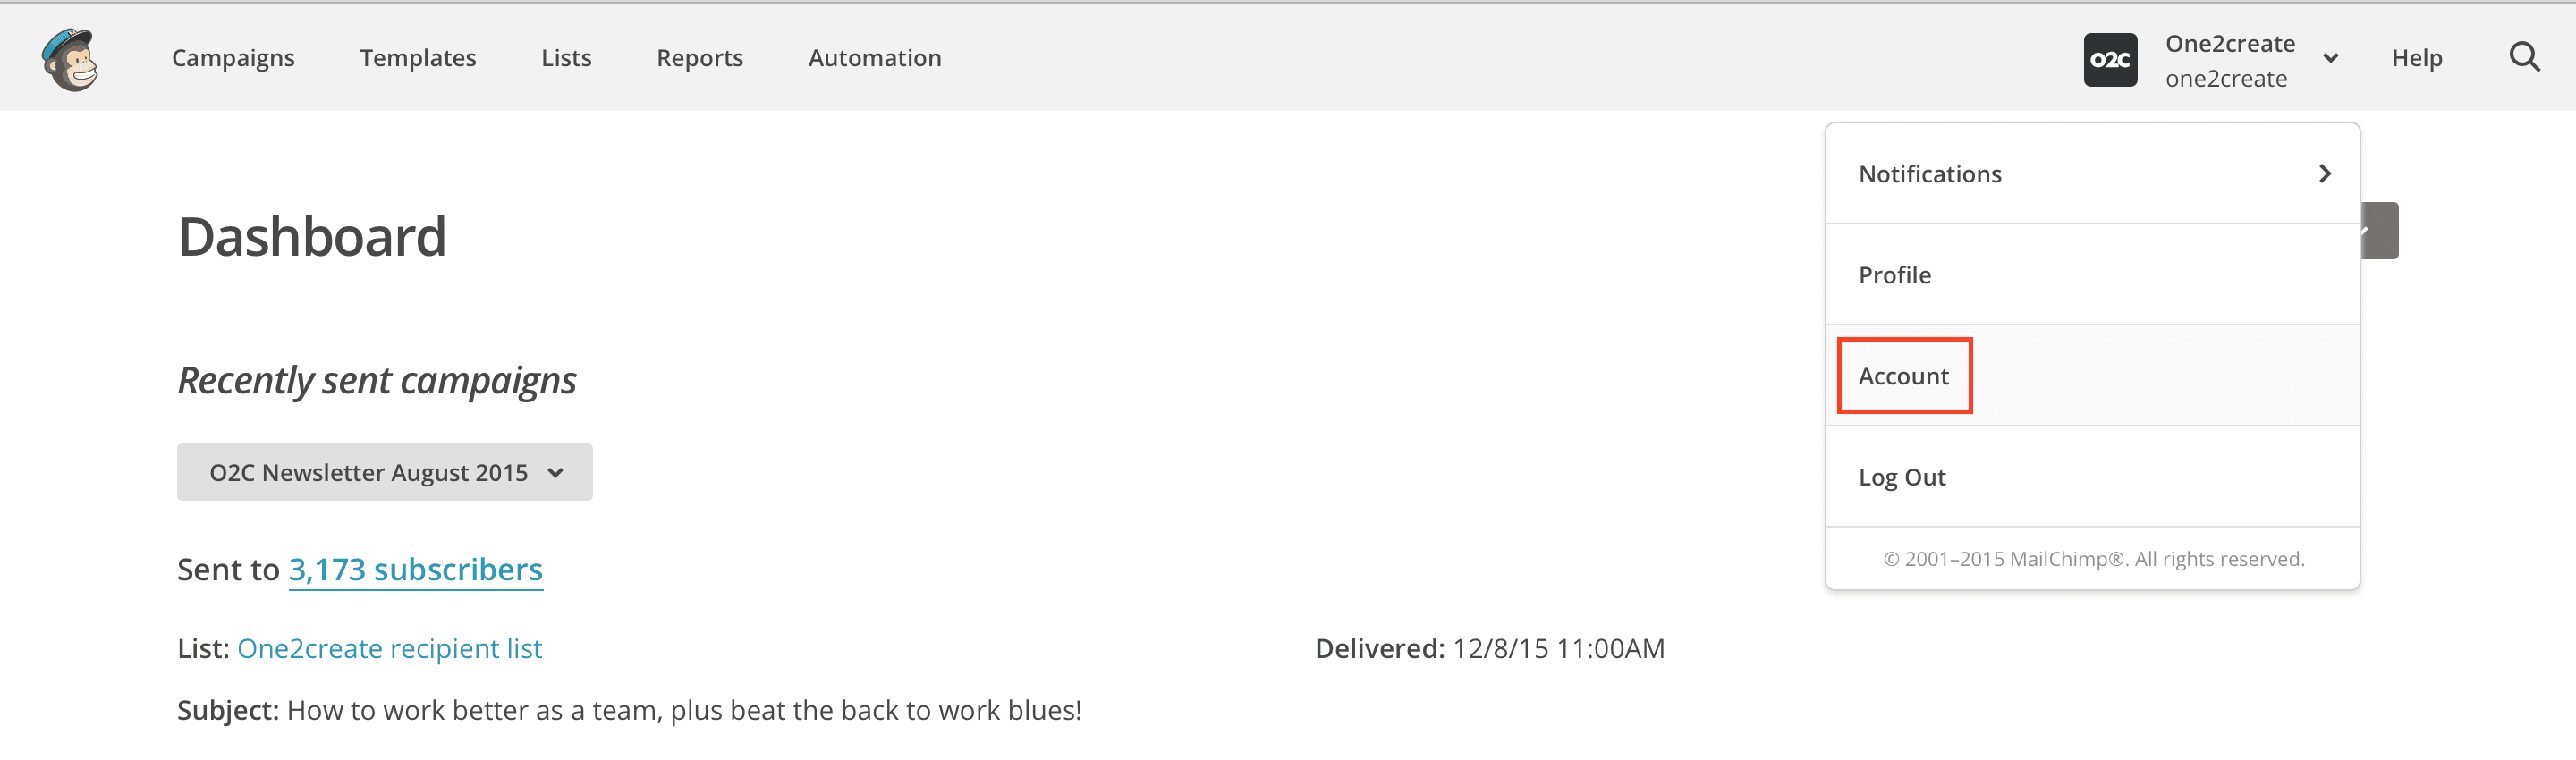Select Notifications from account menu
Screen dimensions: 2576x760
[x=1930, y=174]
